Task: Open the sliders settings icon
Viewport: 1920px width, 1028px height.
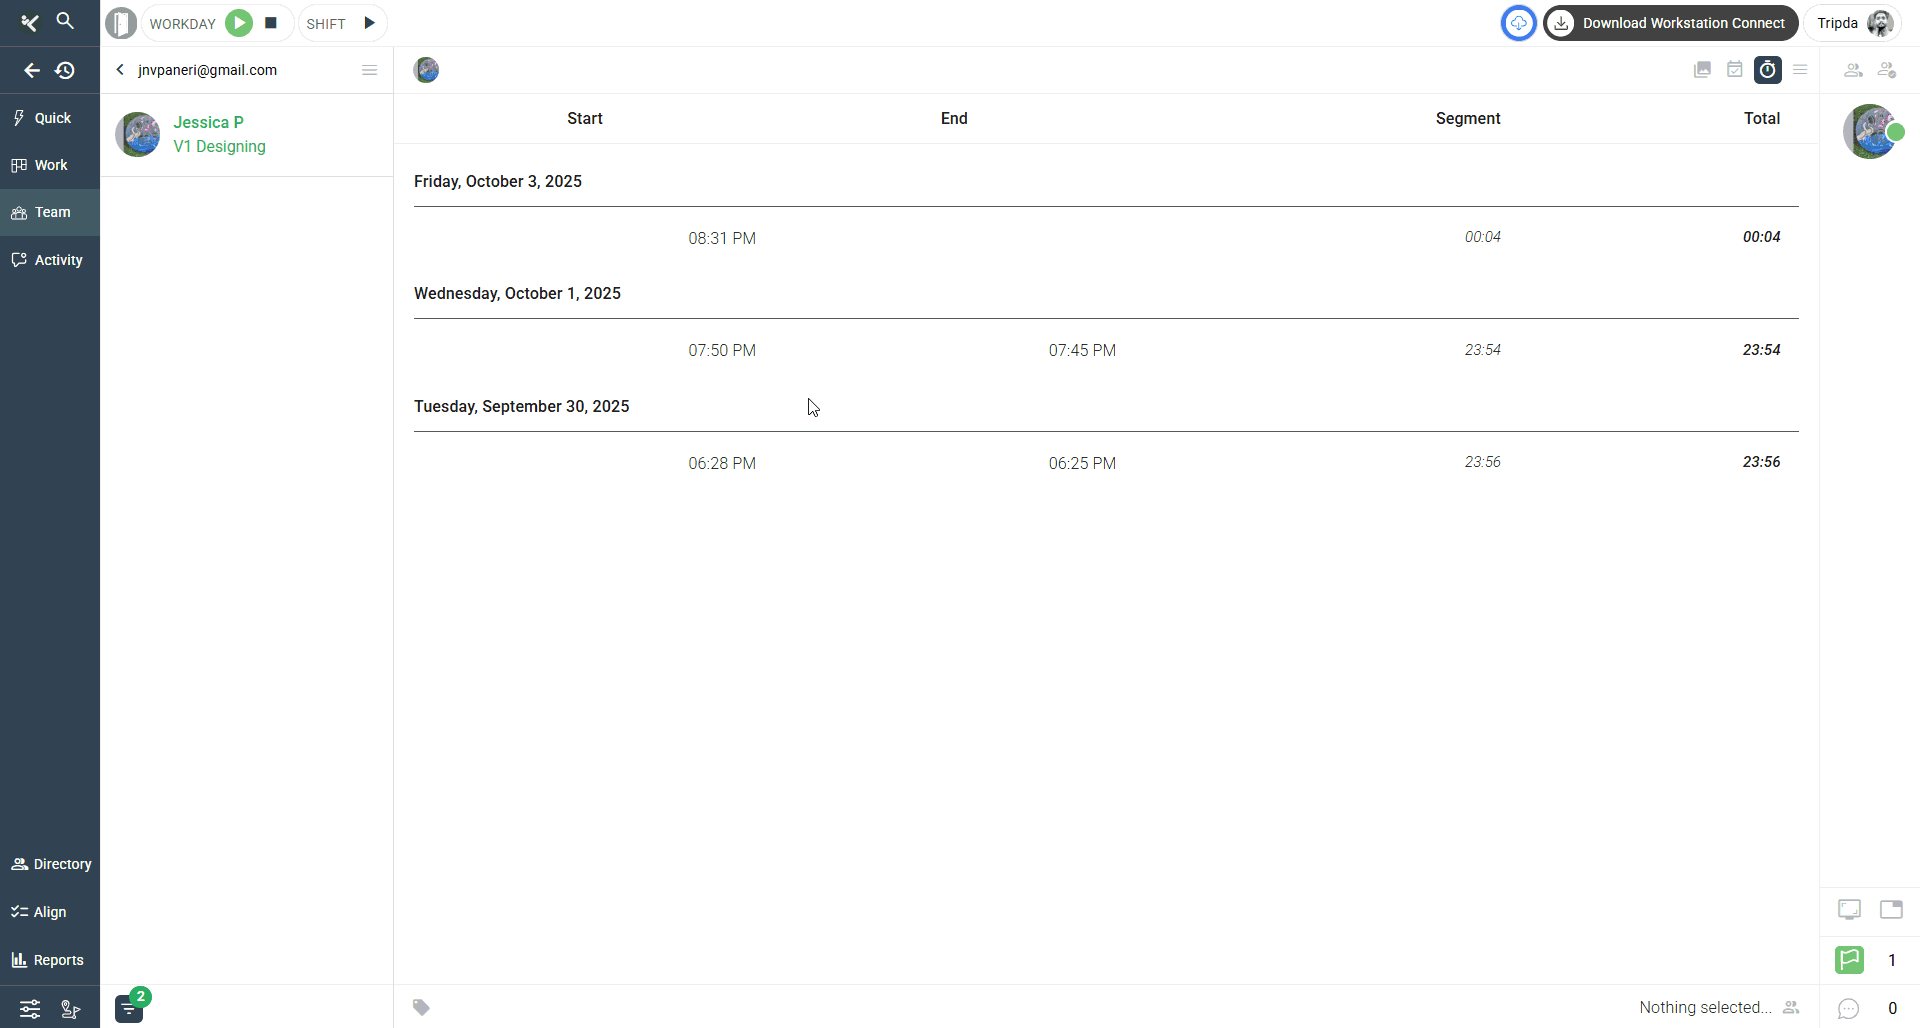Action: coord(30,1009)
